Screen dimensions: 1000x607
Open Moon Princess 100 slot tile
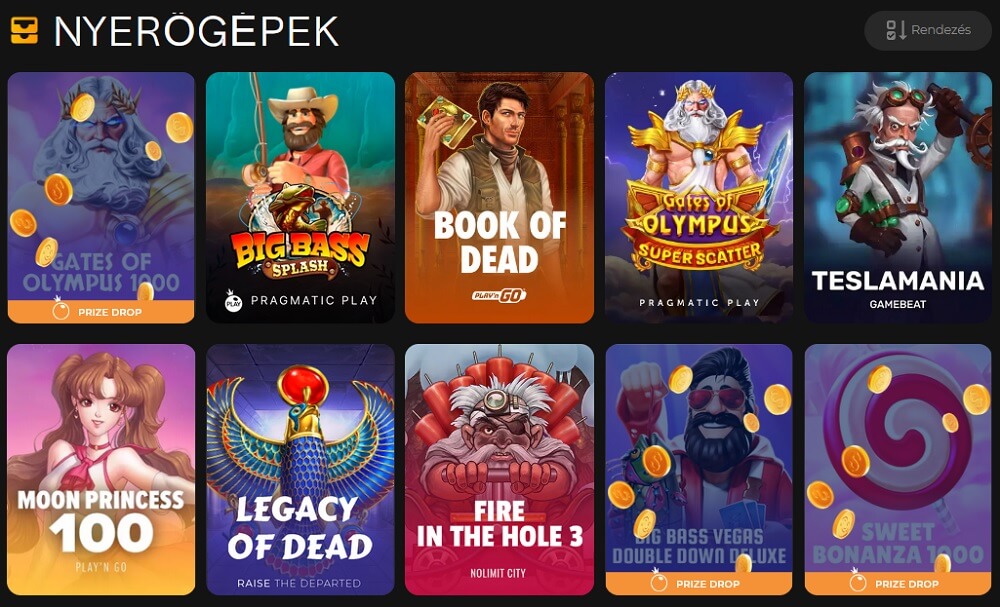[x=101, y=469]
